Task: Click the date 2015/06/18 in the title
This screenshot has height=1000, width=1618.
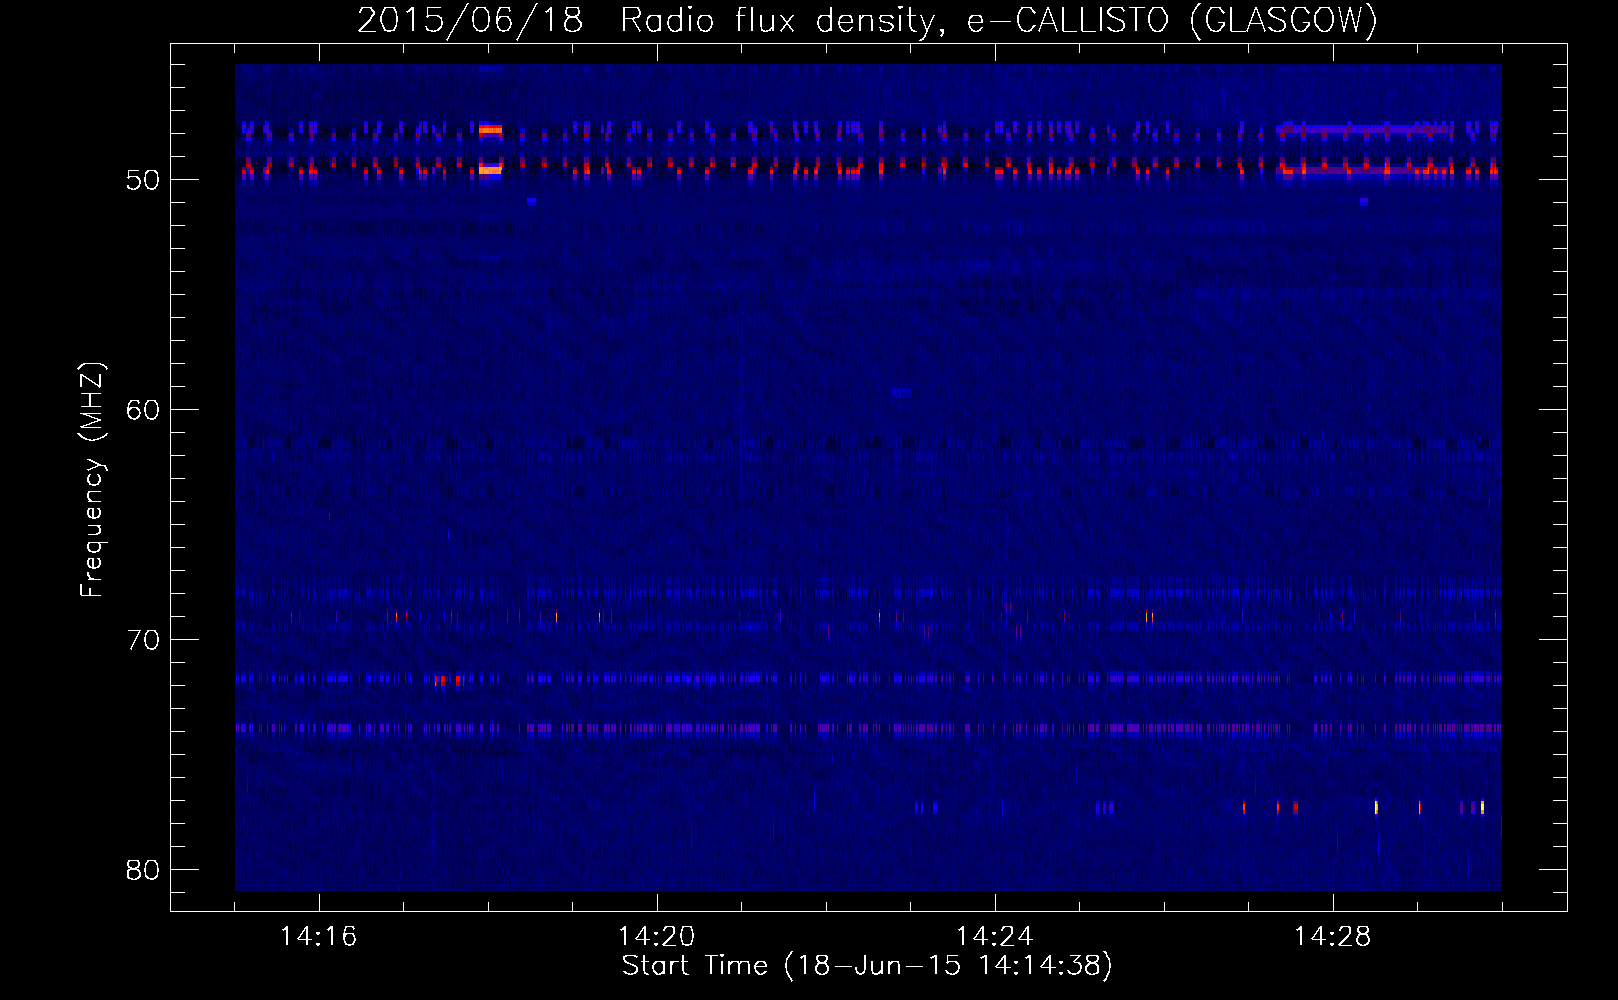Action: [470, 20]
